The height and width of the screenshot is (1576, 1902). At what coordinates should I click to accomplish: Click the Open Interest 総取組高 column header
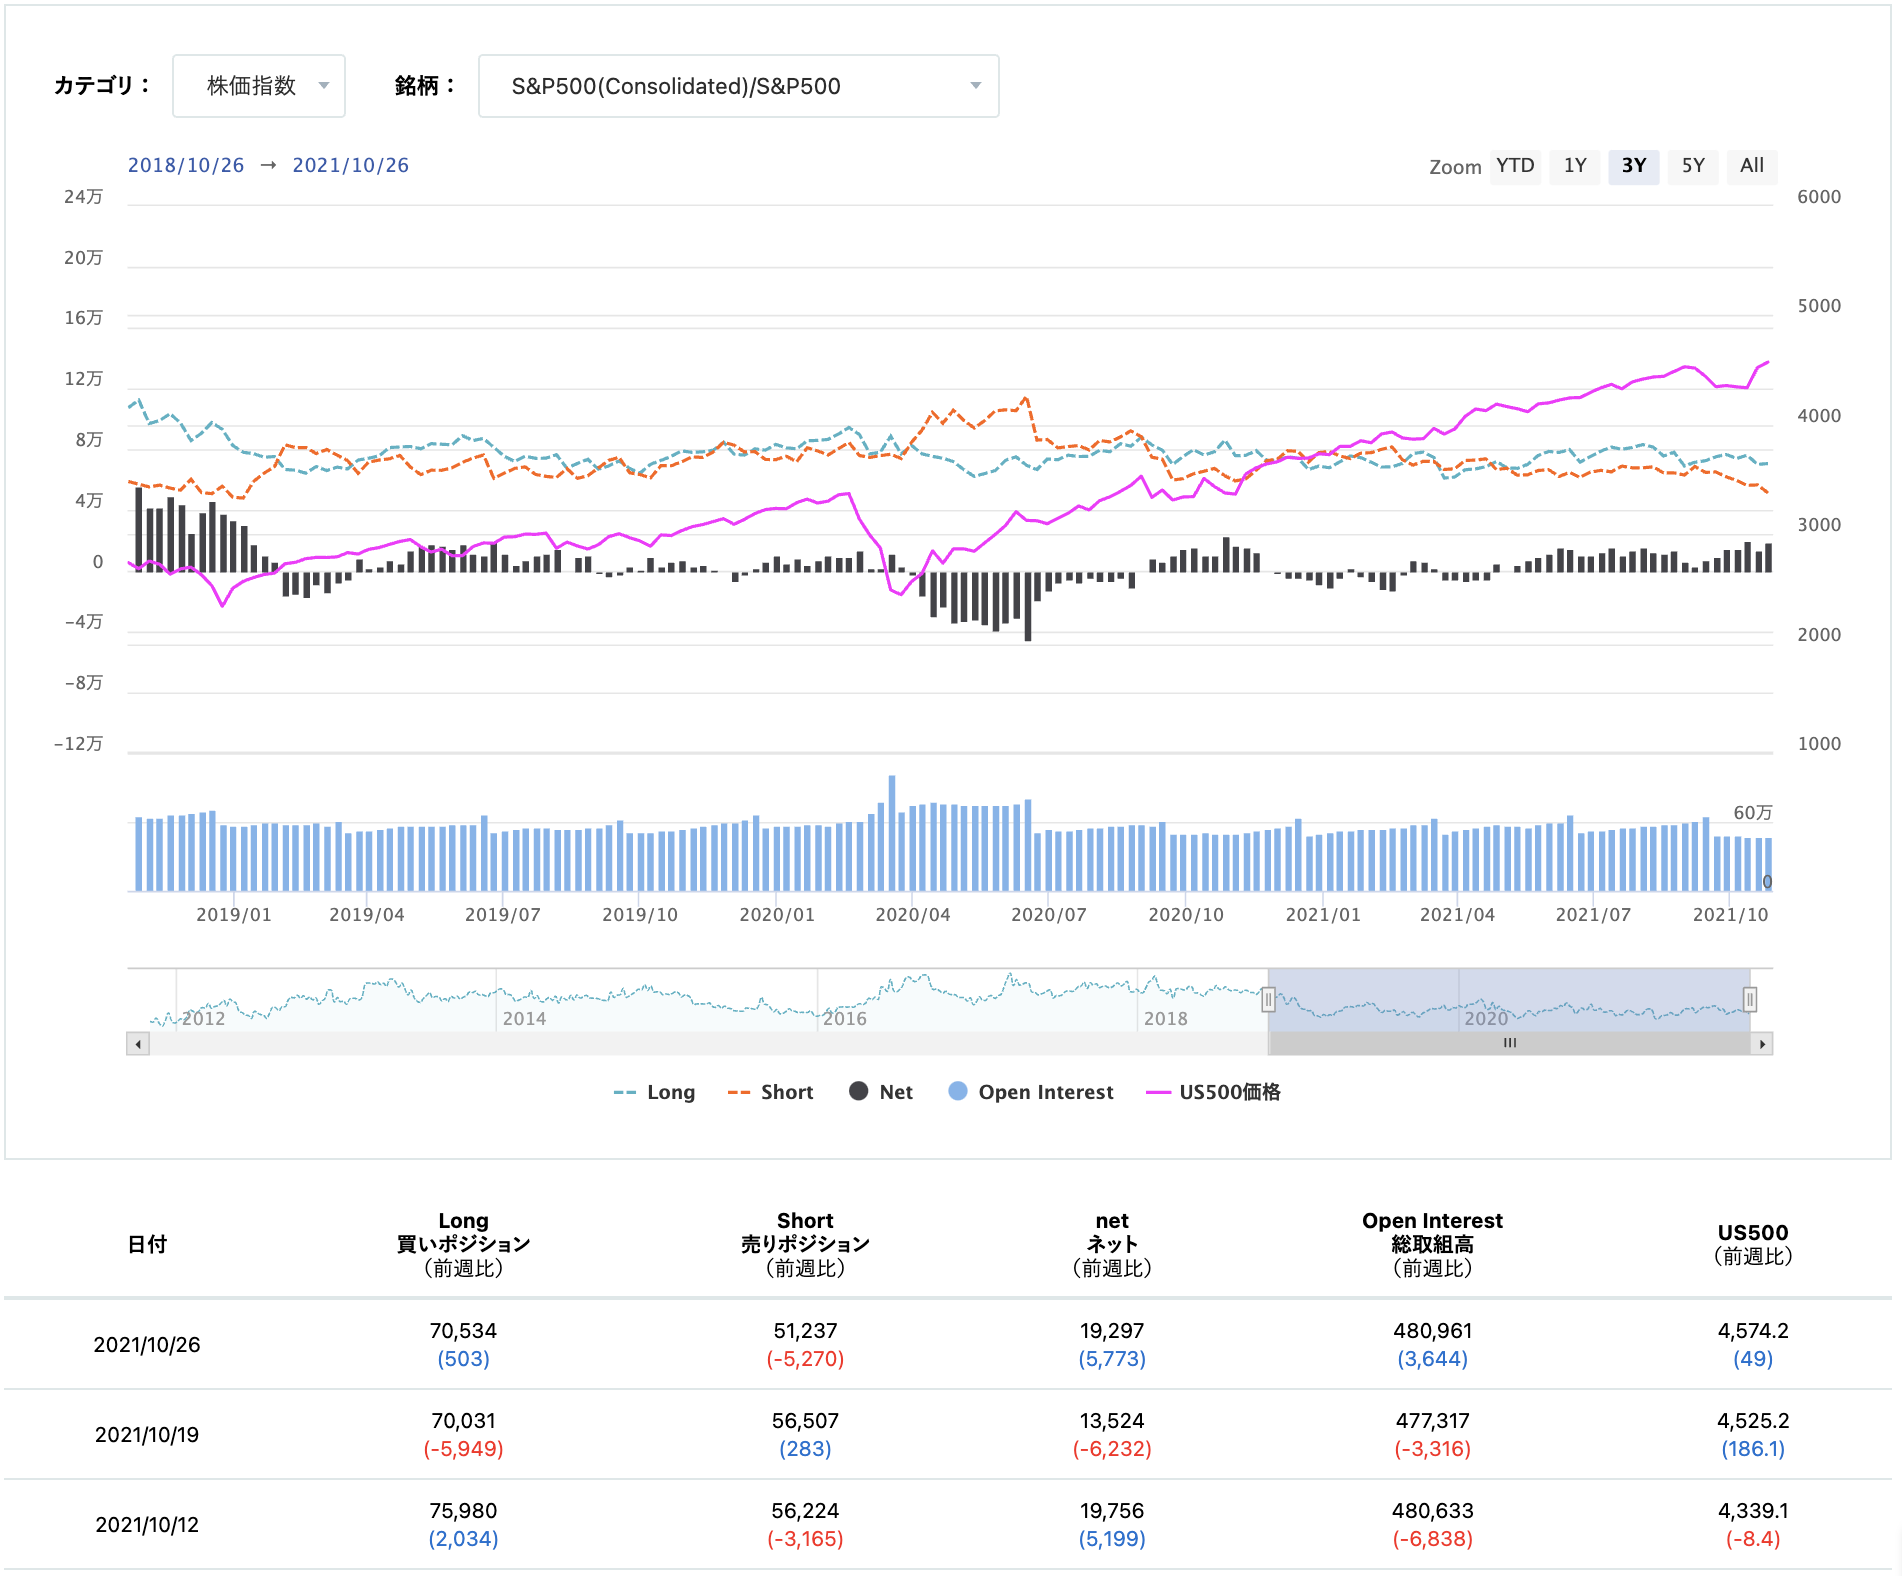pyautogui.click(x=1432, y=1245)
